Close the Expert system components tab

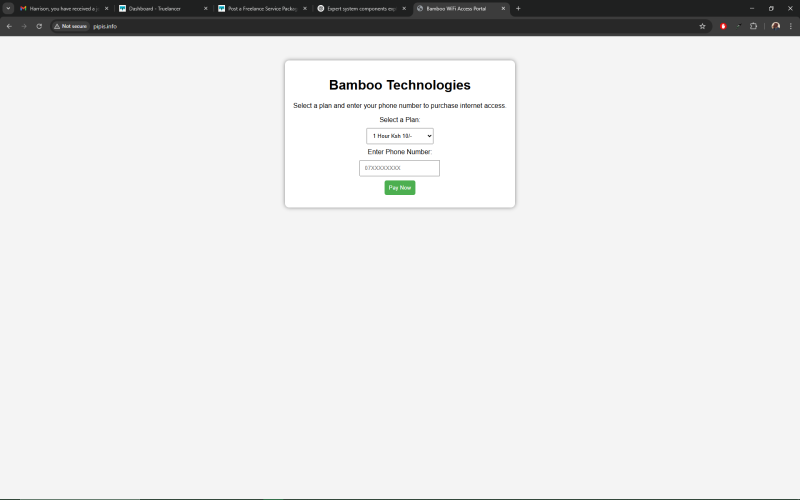[x=404, y=9]
